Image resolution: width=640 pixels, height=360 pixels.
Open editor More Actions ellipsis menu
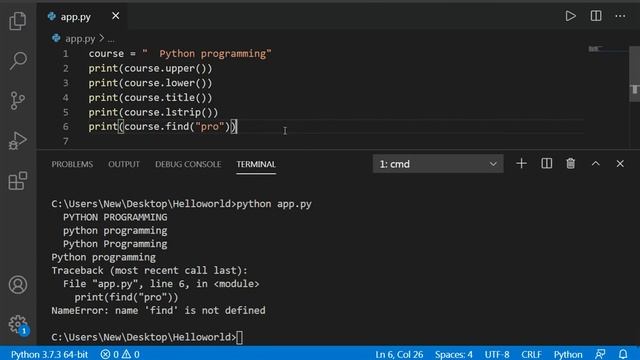(x=620, y=16)
